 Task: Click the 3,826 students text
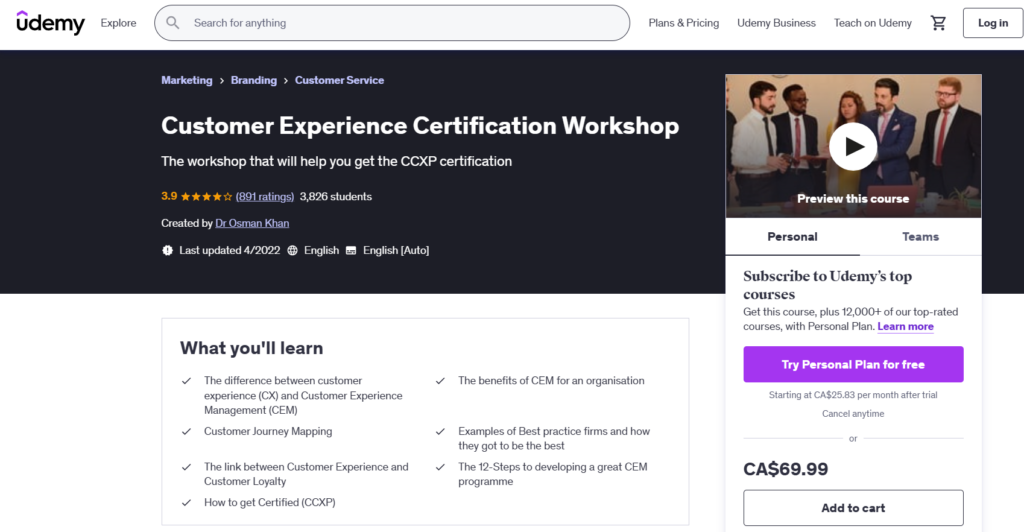(x=336, y=196)
